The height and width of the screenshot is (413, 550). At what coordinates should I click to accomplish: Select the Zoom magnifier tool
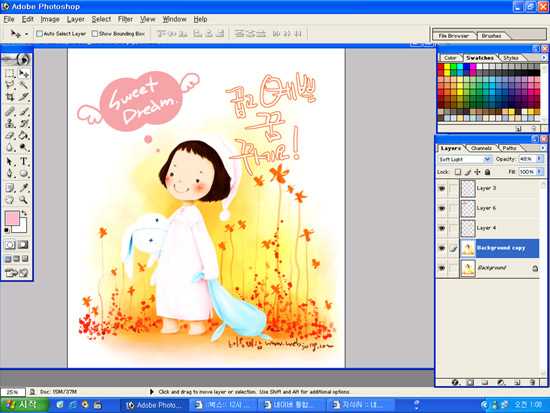pyautogui.click(x=24, y=200)
